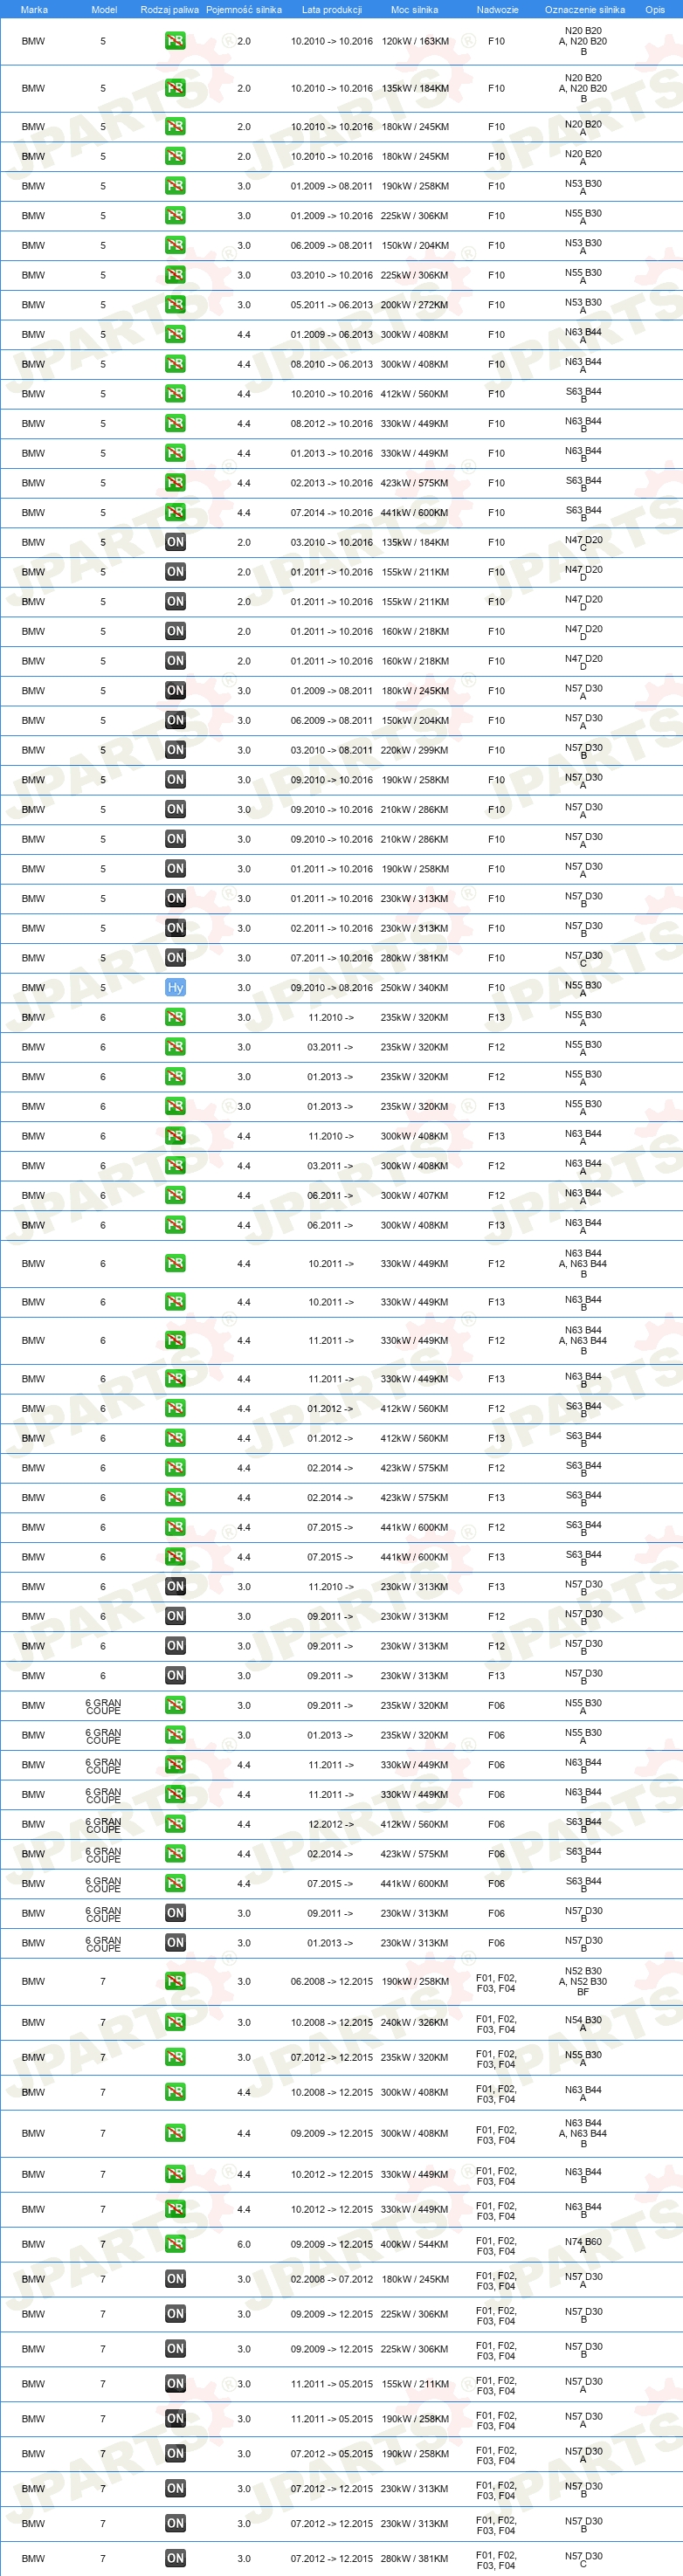
Task: Select the Oznaczenie silnika column header
Action: pyautogui.click(x=585, y=9)
